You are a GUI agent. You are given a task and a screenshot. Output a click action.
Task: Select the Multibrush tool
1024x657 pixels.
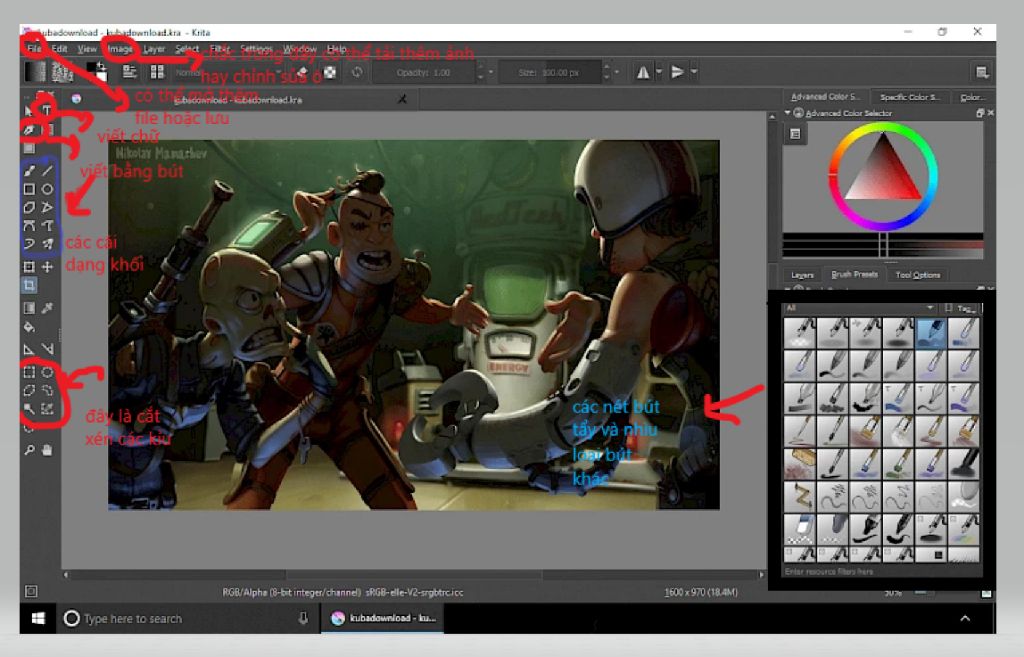[x=47, y=244]
